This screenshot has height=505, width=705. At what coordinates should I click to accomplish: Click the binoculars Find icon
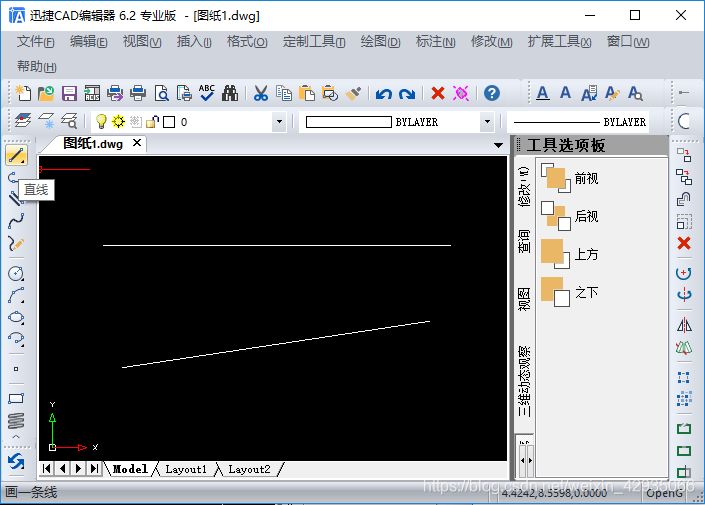(x=230, y=93)
